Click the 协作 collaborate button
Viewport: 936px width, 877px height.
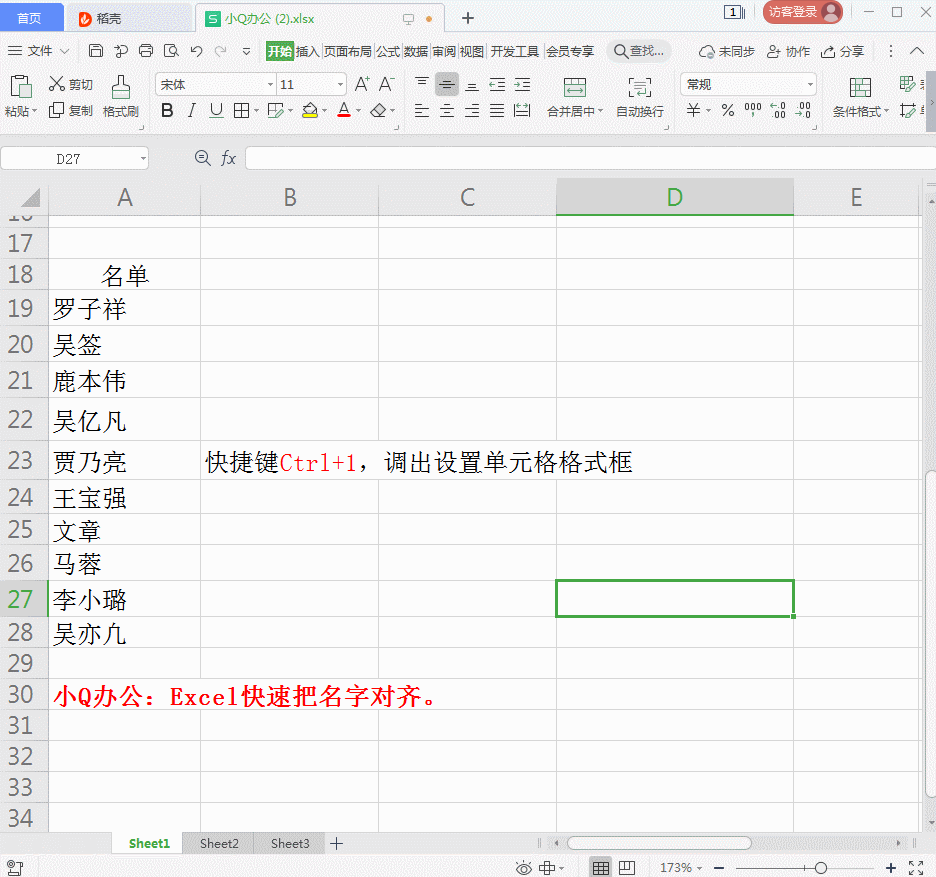pyautogui.click(x=789, y=51)
